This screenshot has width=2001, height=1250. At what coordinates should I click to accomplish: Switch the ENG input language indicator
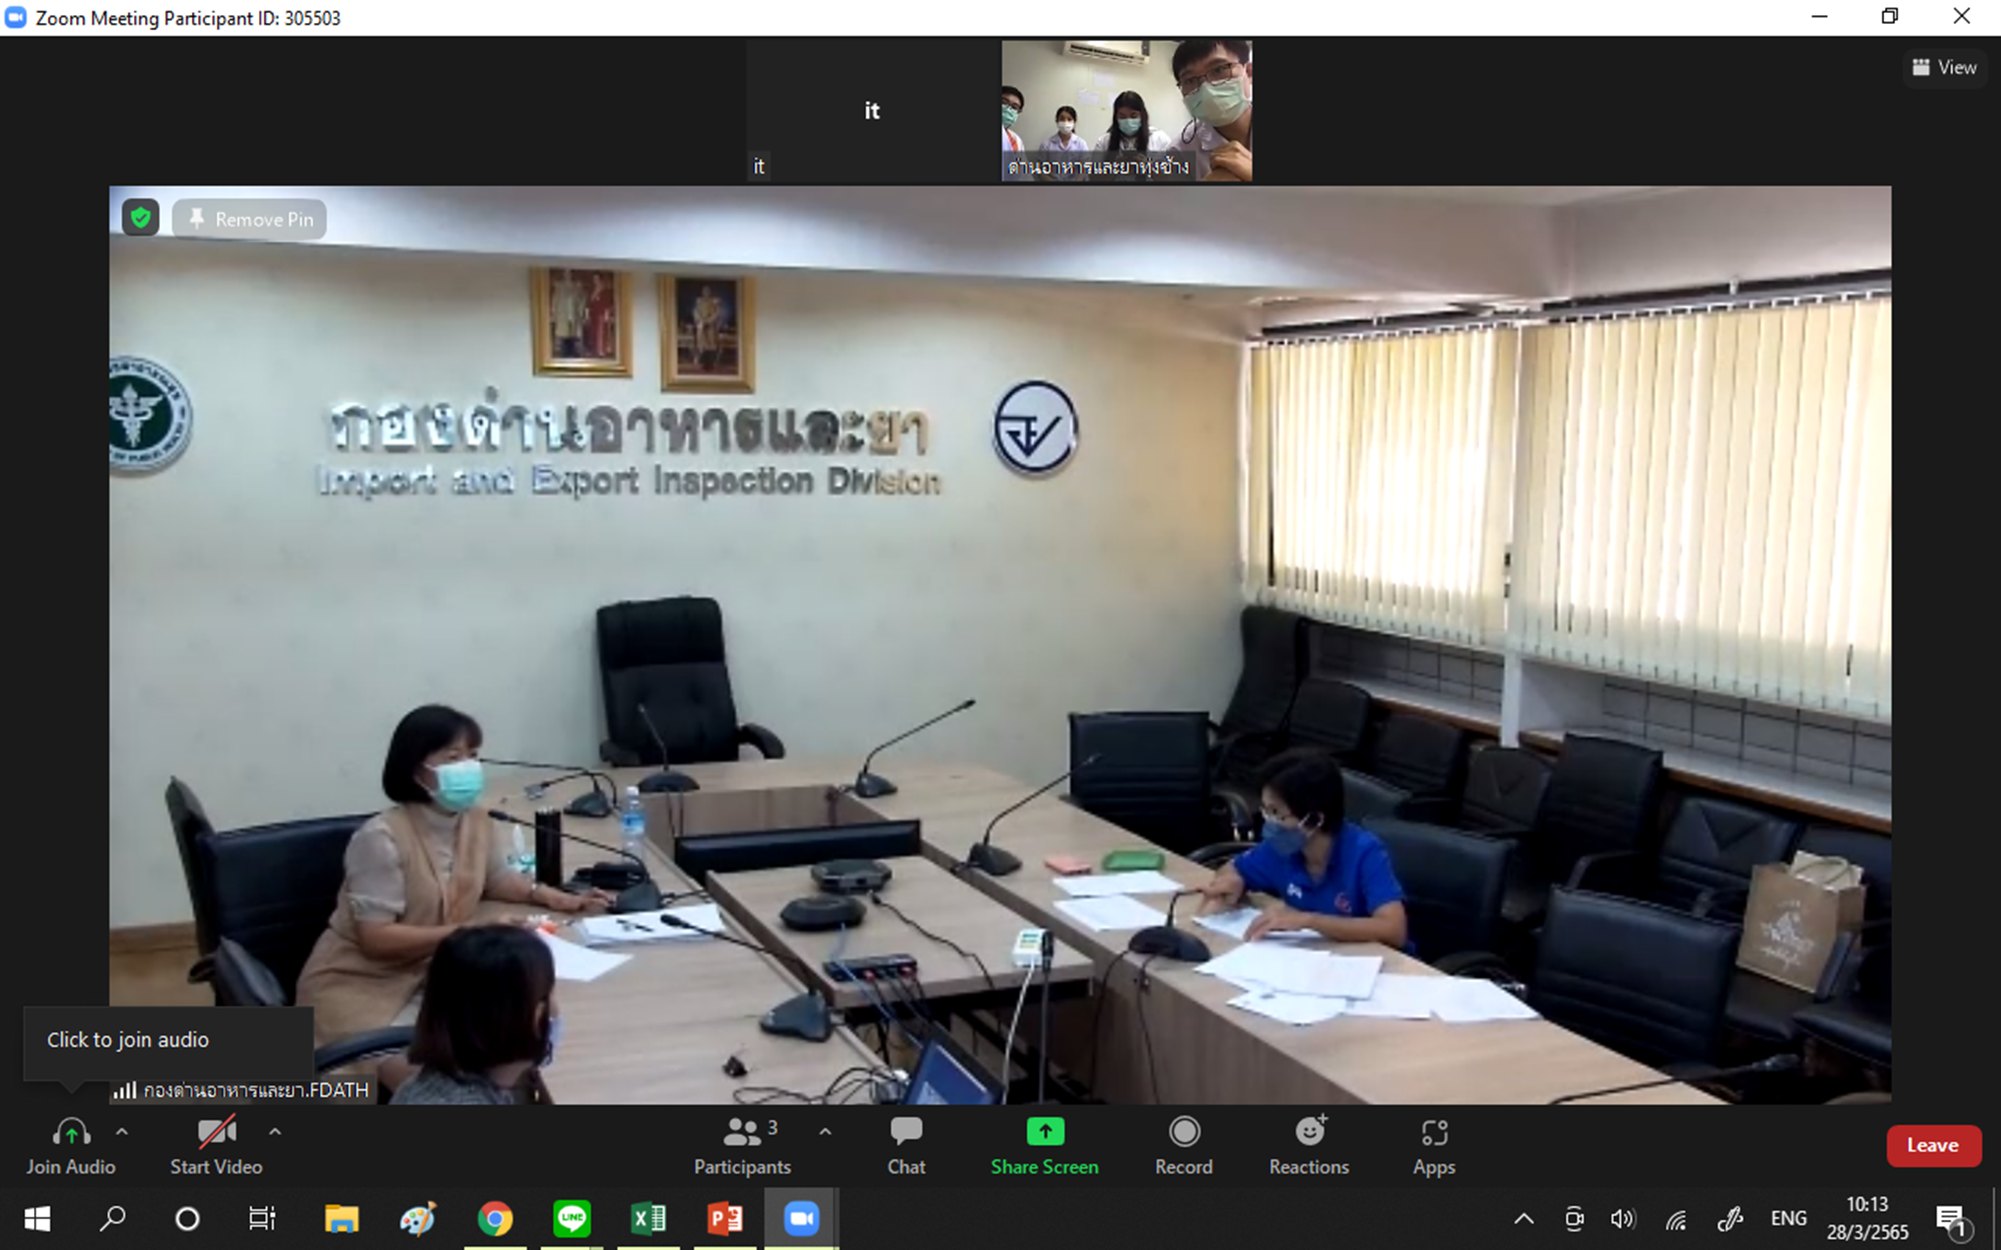pos(1788,1219)
